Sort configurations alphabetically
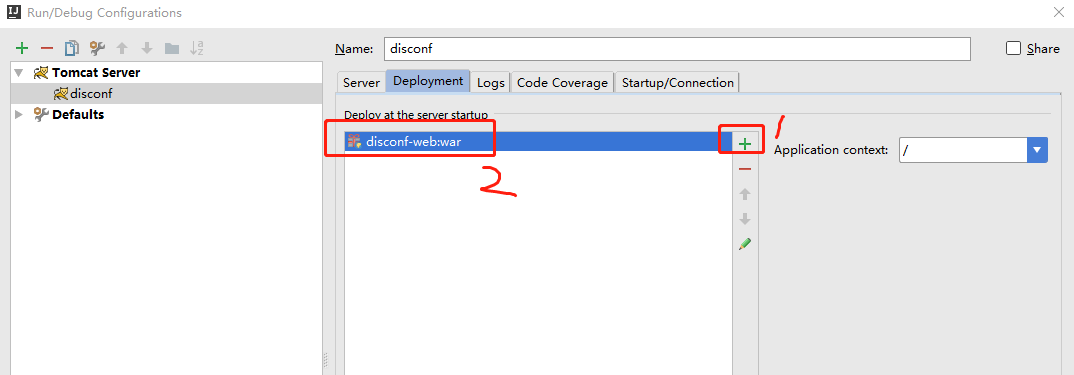1074x375 pixels. 197,48
